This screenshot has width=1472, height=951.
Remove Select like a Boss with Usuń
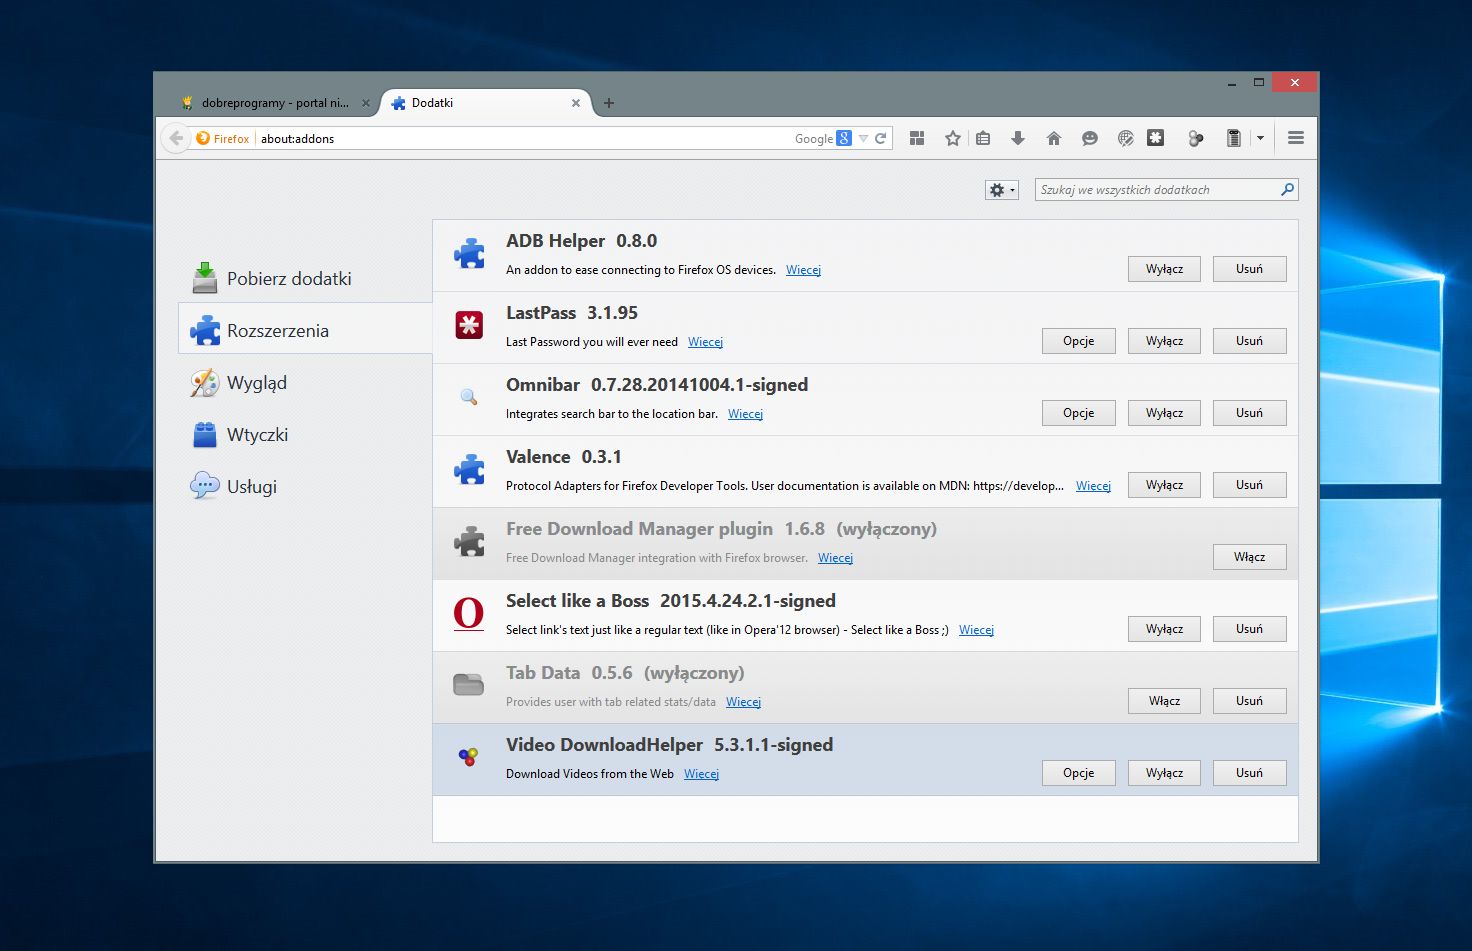[x=1249, y=629]
